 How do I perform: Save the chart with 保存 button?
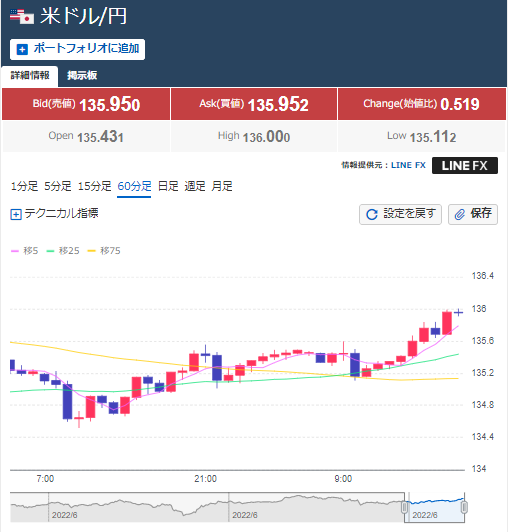[473, 214]
